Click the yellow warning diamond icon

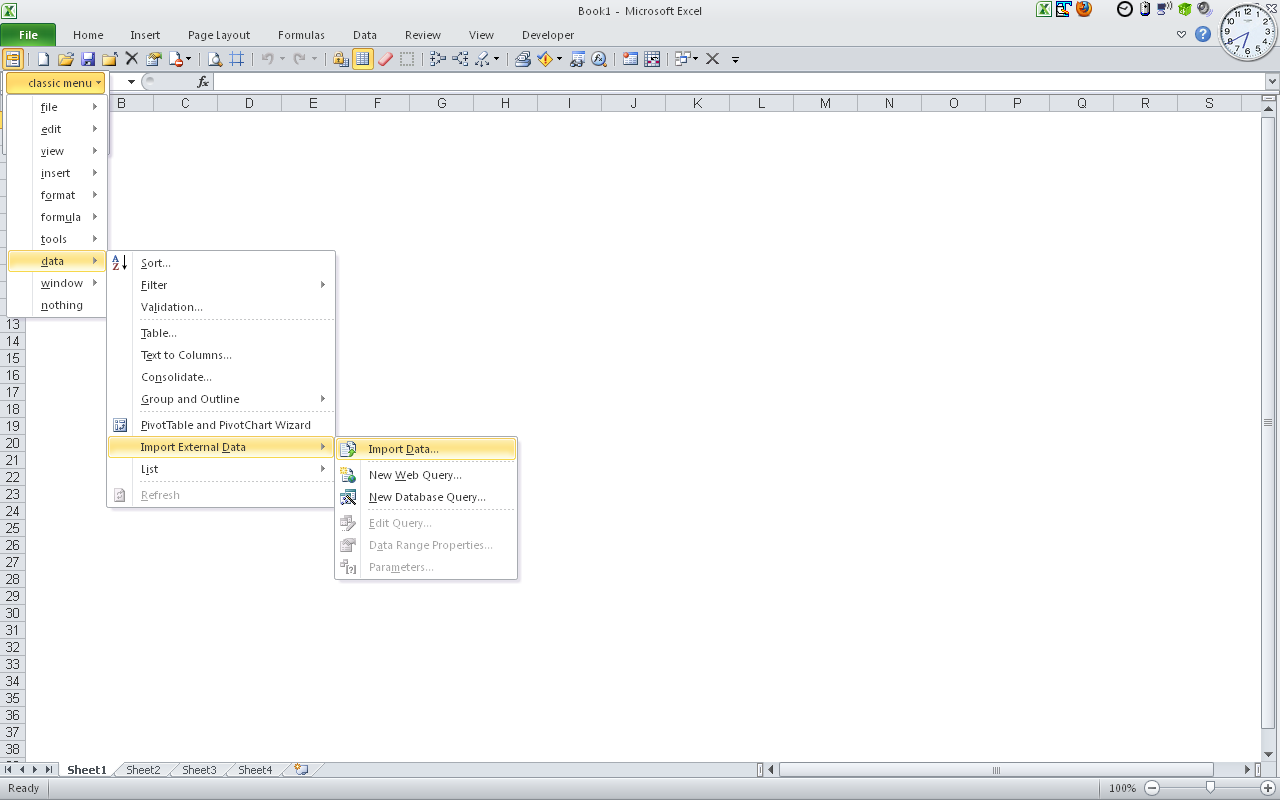point(545,59)
